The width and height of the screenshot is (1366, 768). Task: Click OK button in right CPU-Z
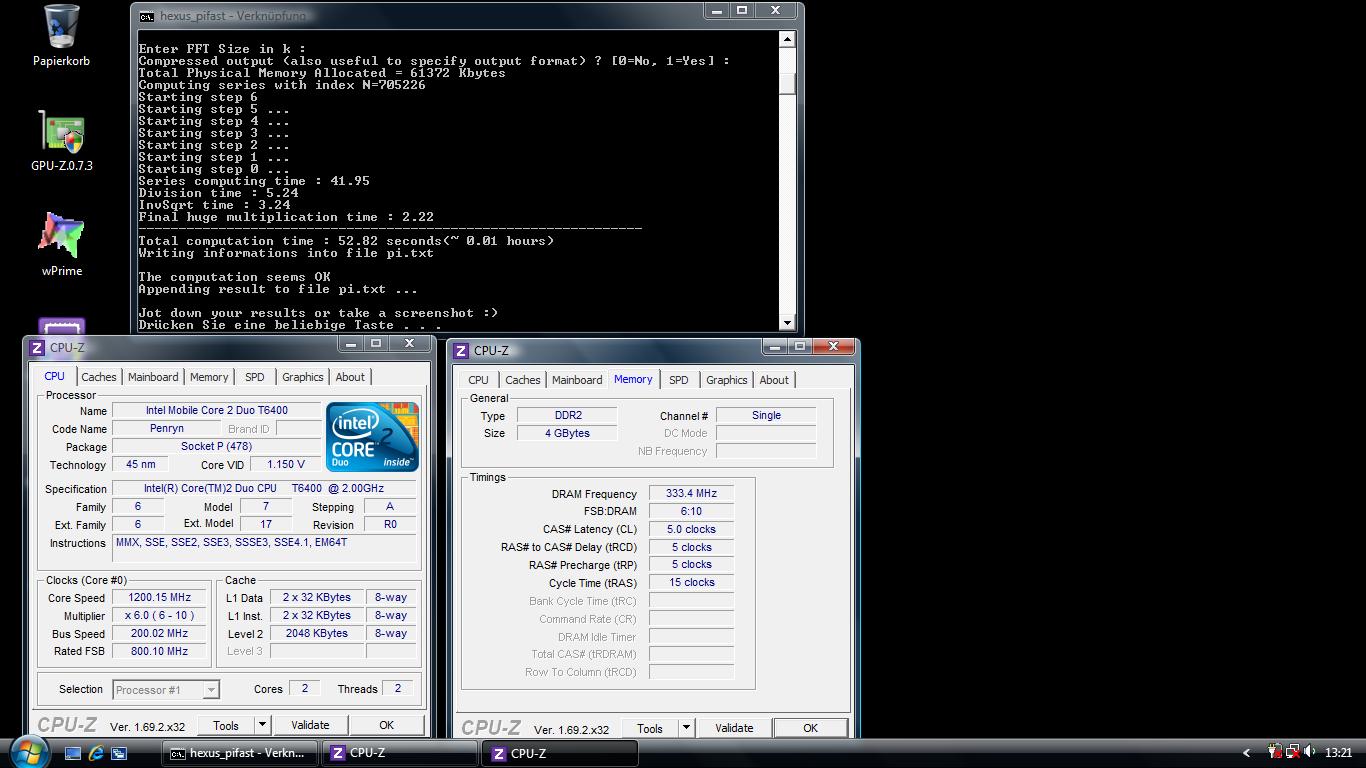coord(810,728)
